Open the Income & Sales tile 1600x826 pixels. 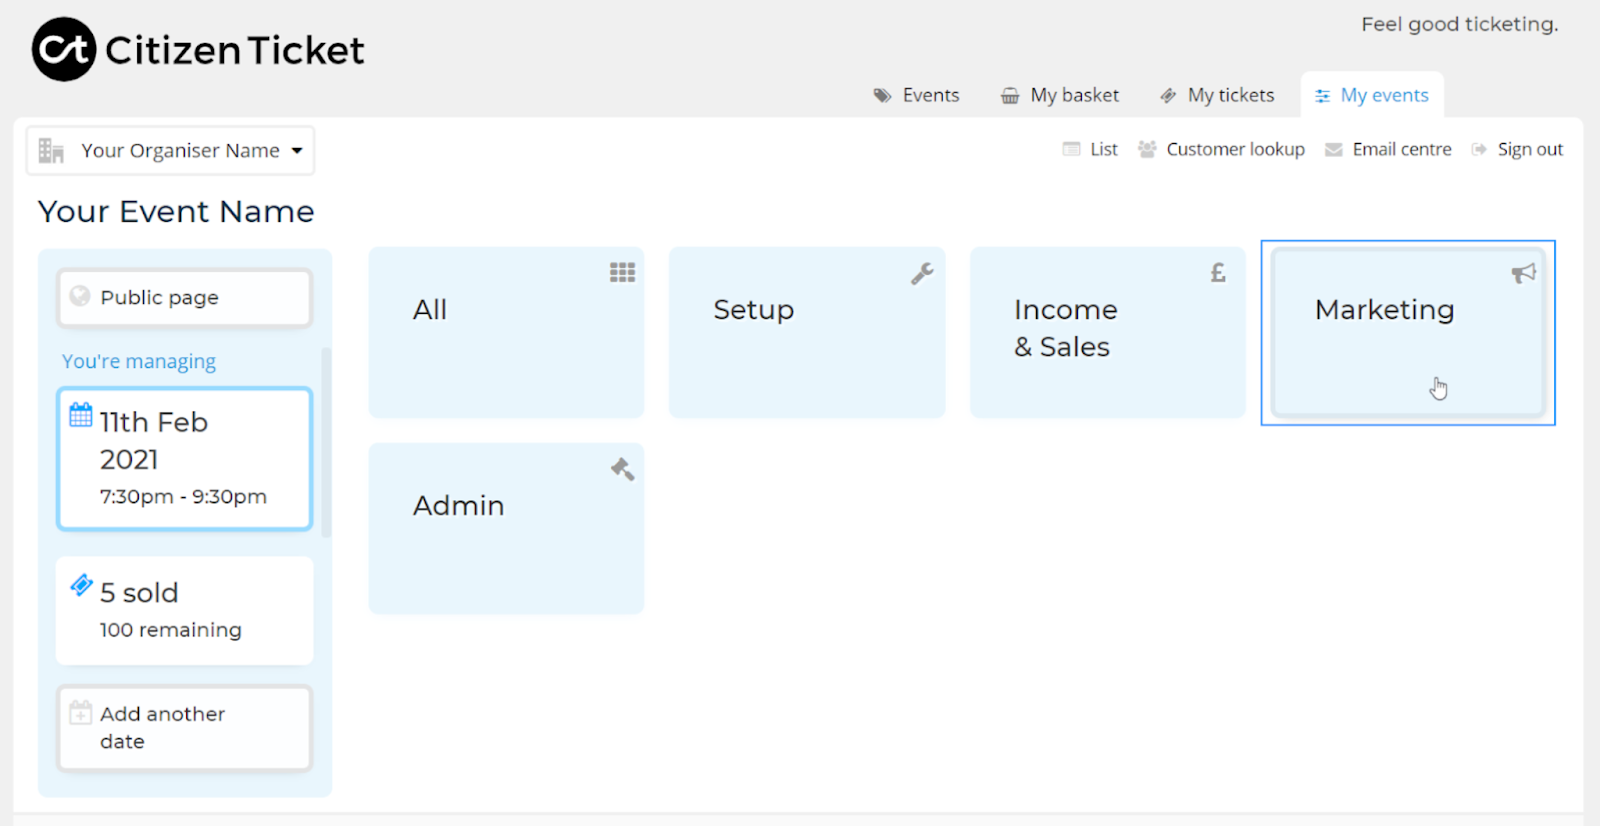click(1108, 332)
